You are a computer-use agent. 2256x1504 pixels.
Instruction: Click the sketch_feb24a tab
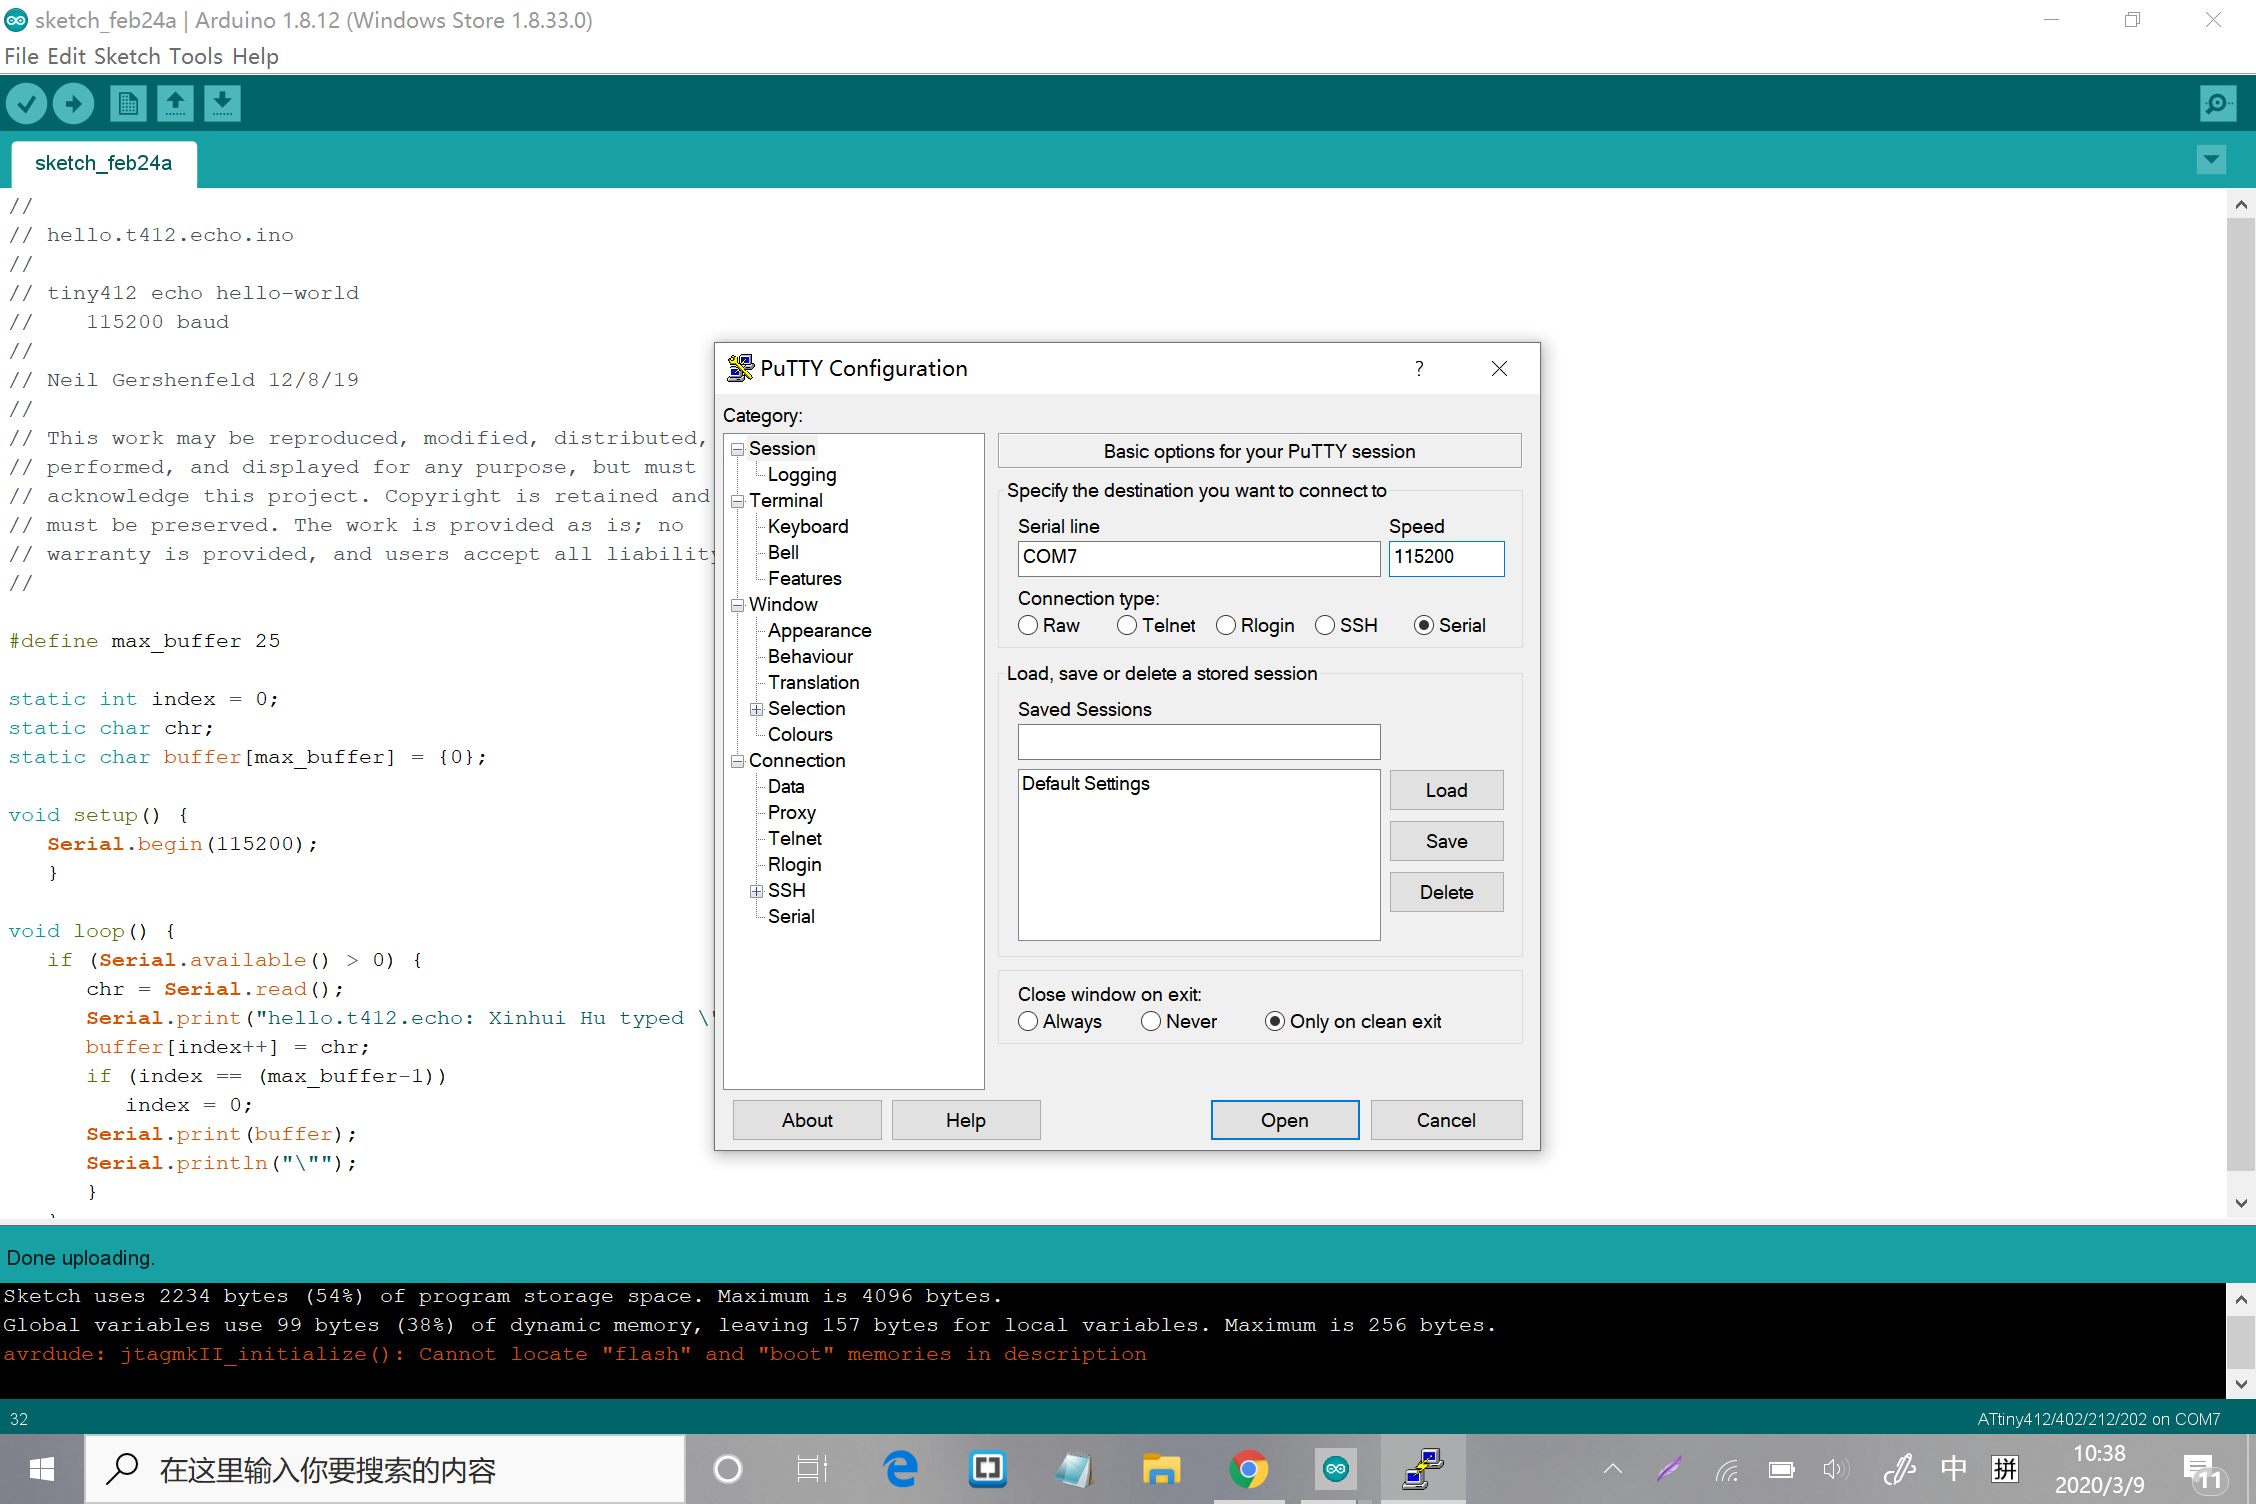pos(104,163)
